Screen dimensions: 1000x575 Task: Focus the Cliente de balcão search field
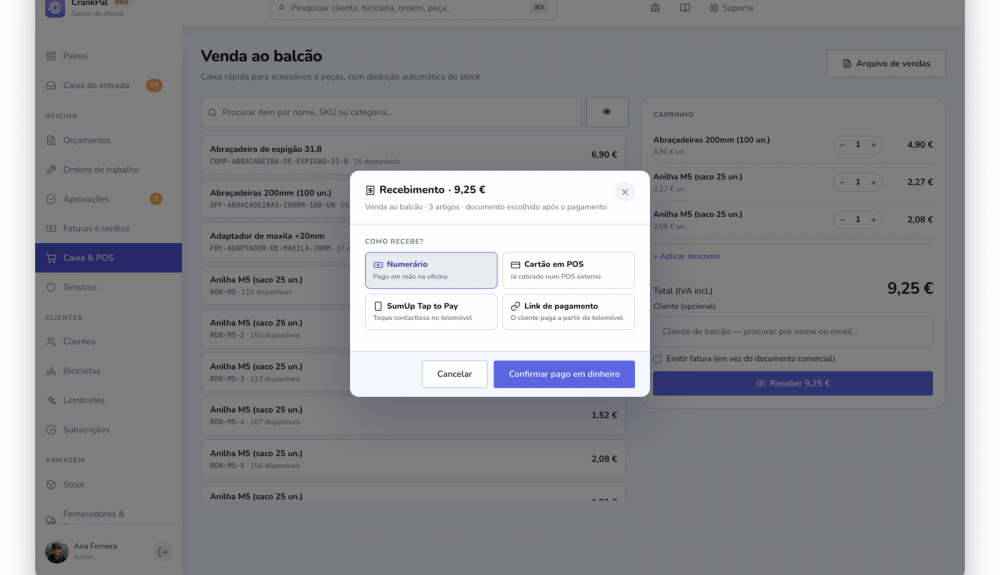[x=792, y=331]
